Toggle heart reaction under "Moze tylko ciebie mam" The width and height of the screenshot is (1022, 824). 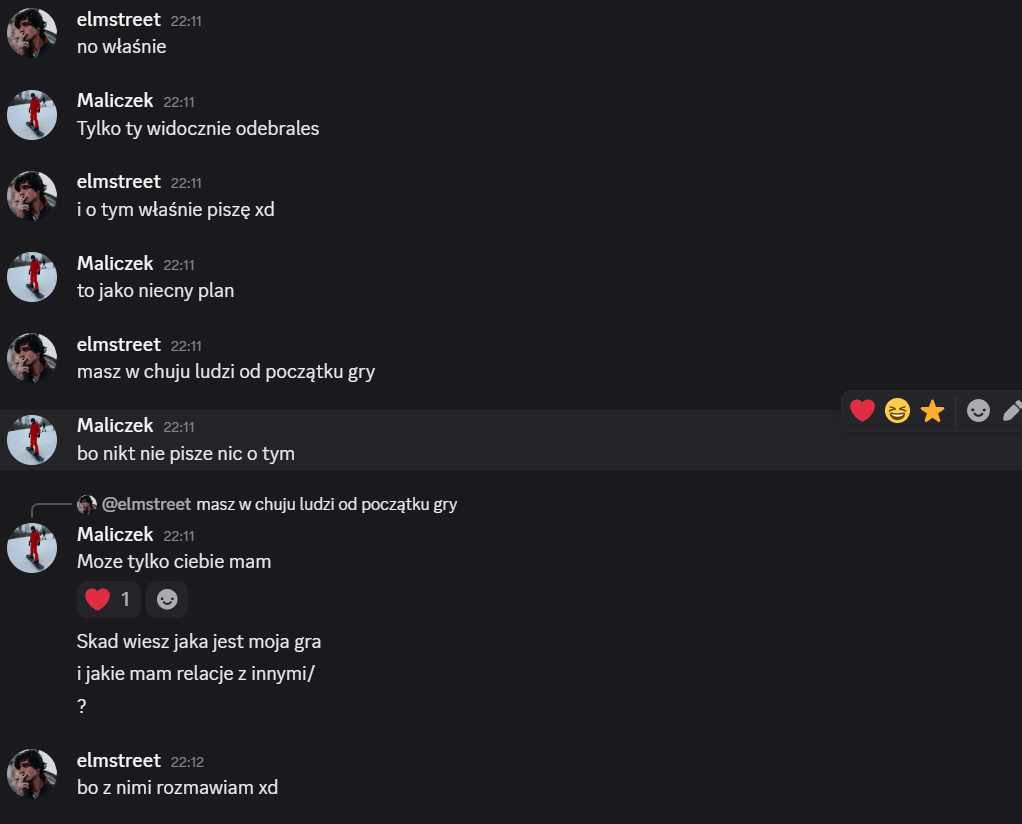(x=109, y=599)
